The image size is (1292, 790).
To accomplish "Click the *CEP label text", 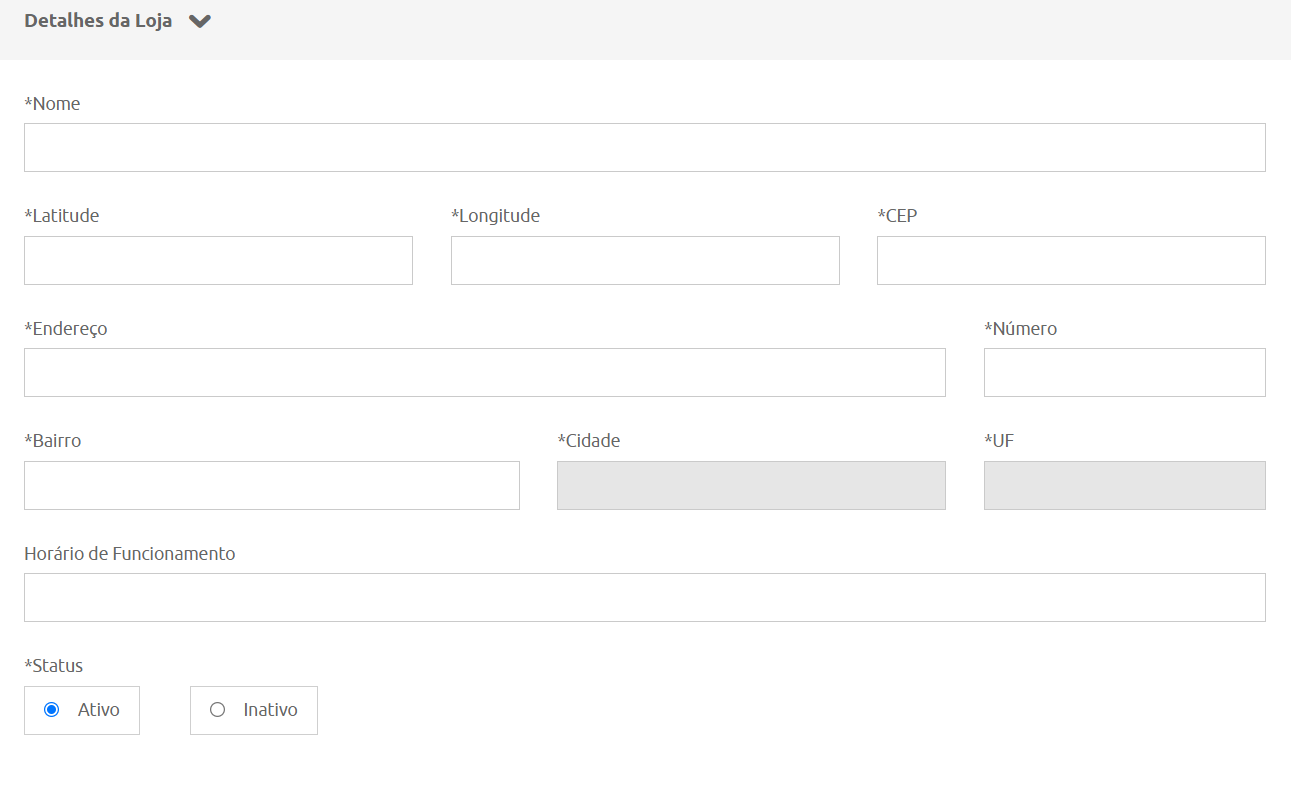I will point(897,216).
